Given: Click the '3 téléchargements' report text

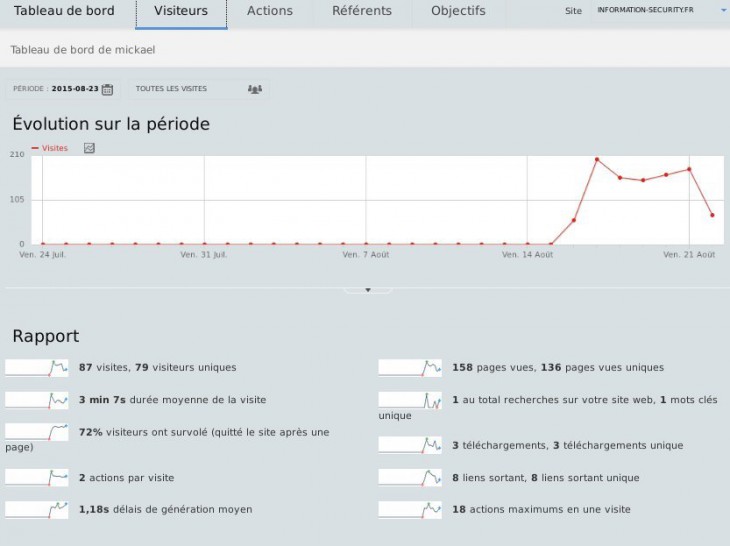Looking at the screenshot, I should [x=568, y=445].
